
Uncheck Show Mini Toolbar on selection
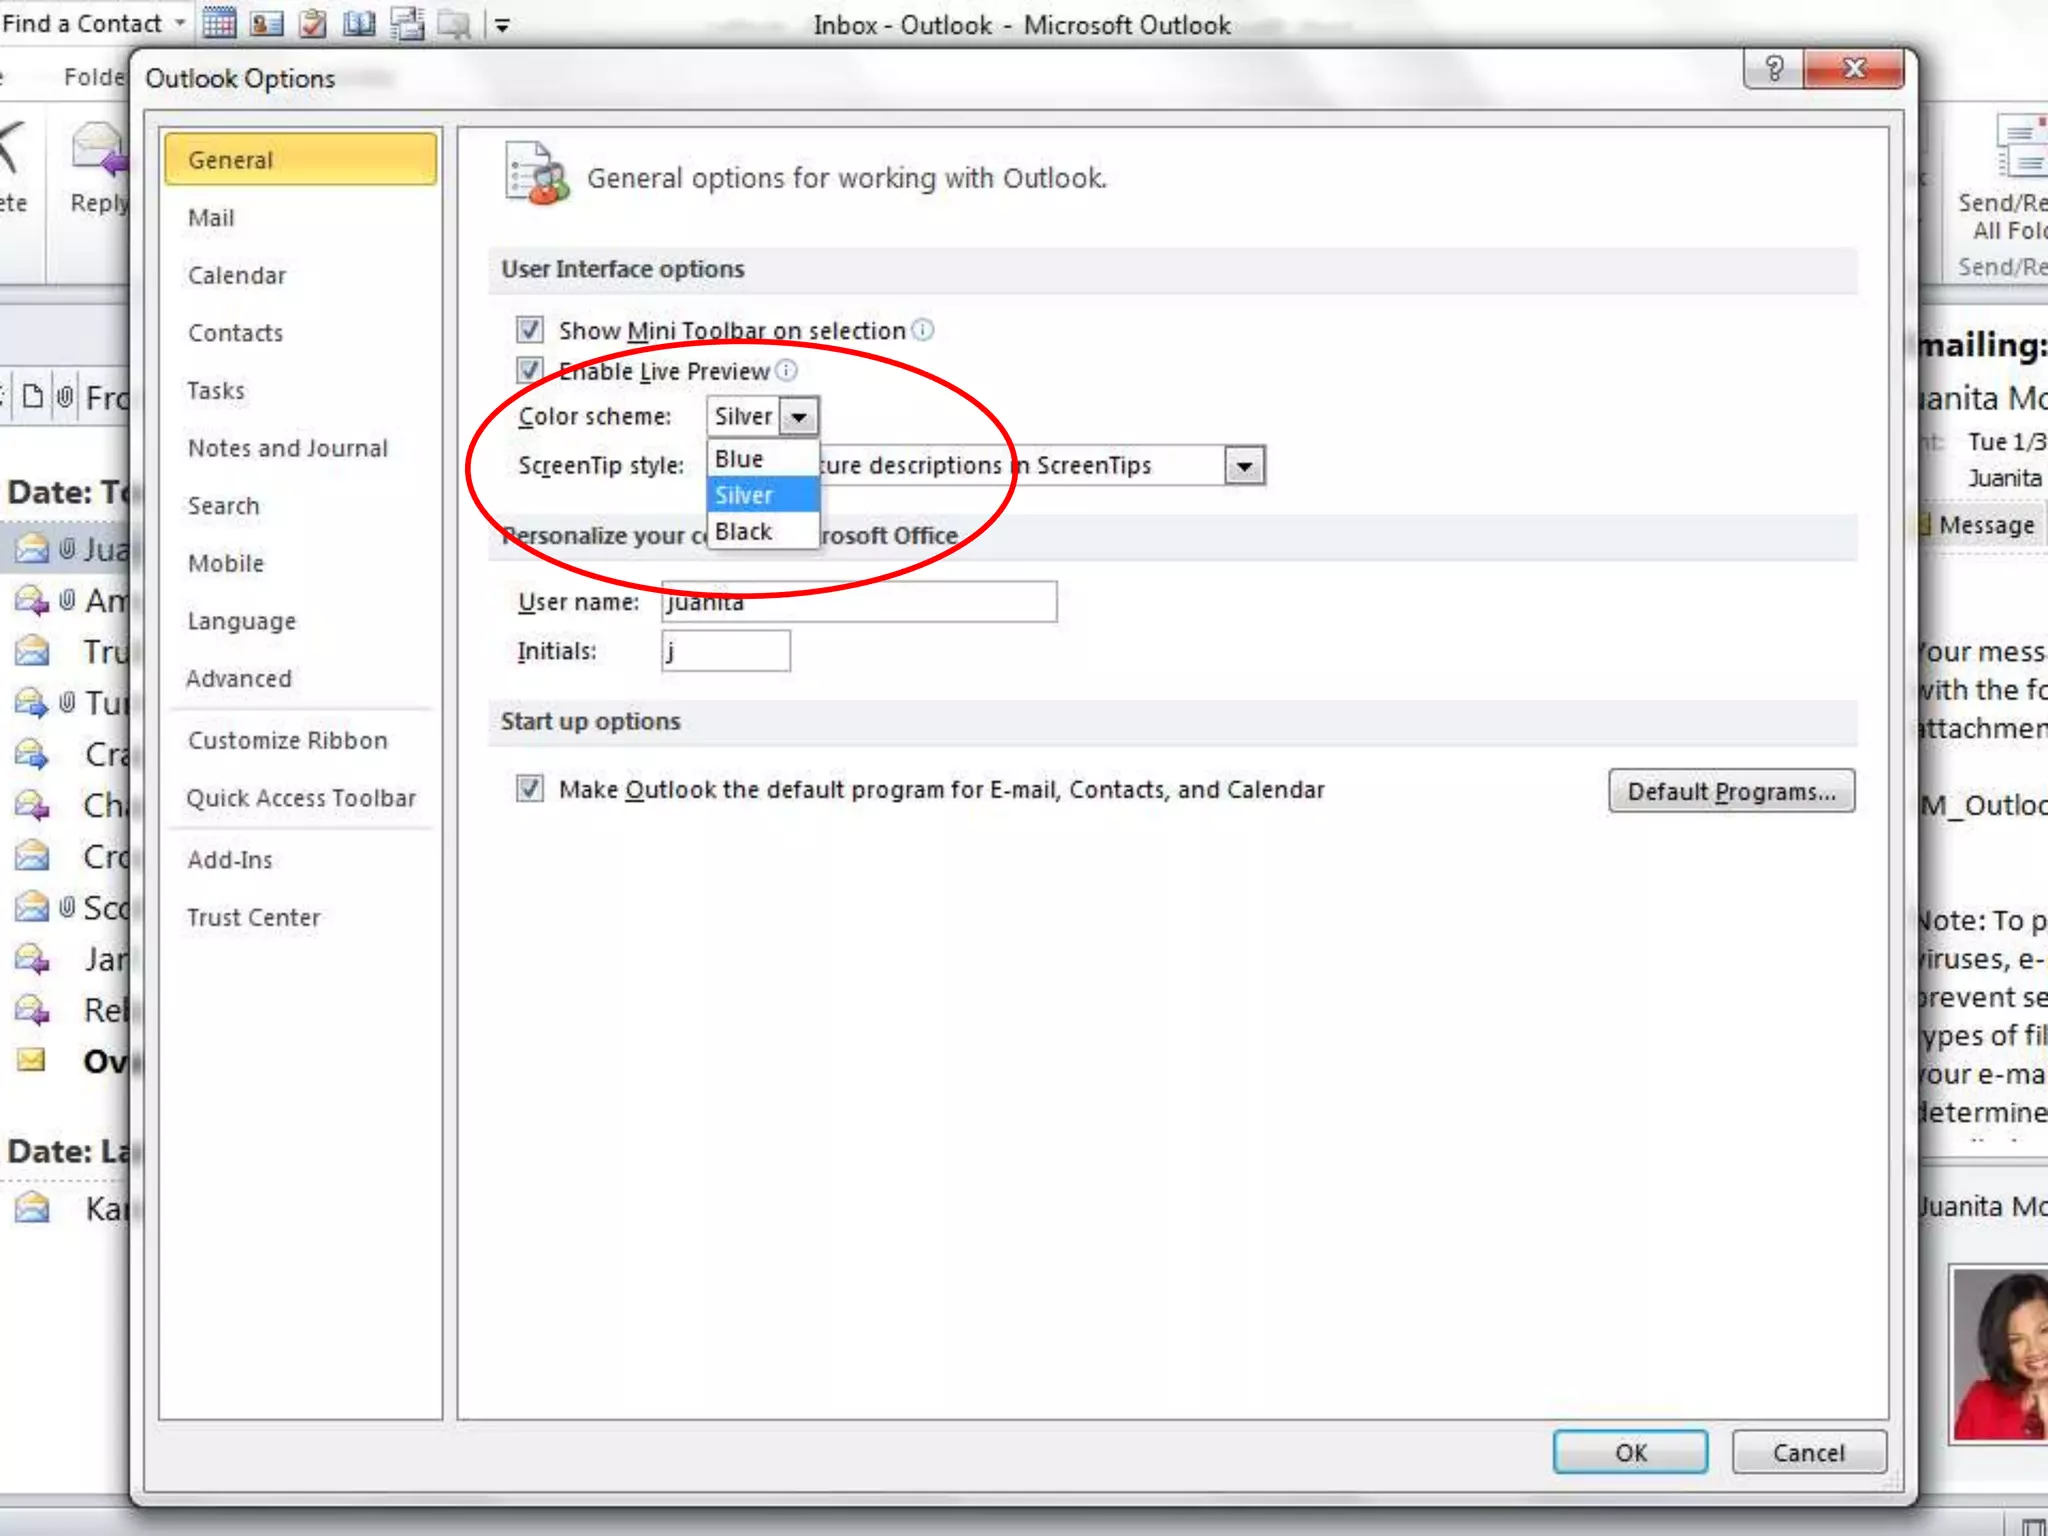[x=530, y=329]
